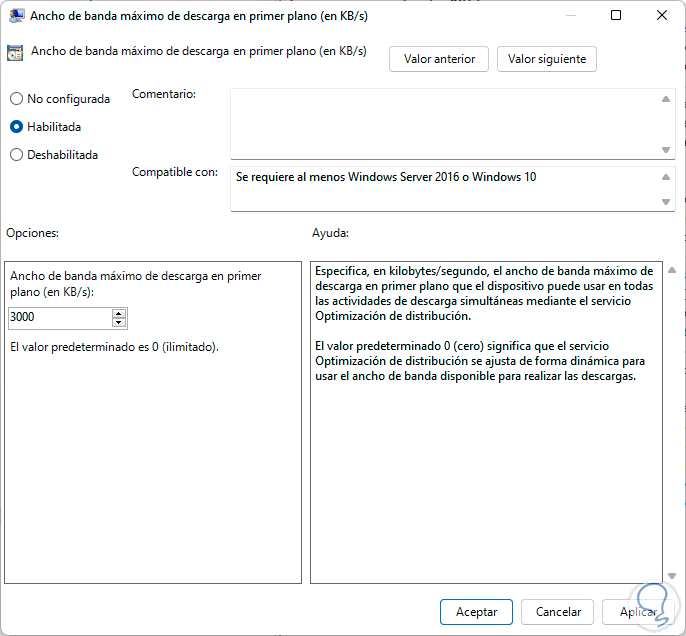Decrease bandwidth with spinner down arrow

pyautogui.click(x=119, y=323)
